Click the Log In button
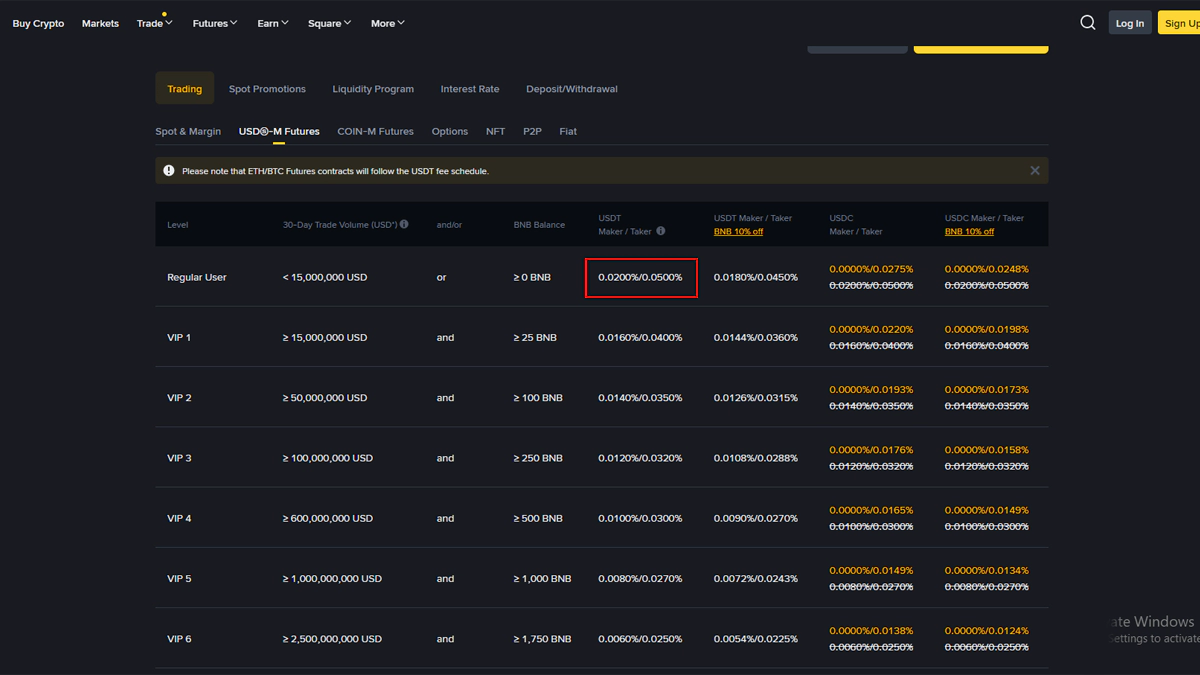 click(x=1130, y=23)
